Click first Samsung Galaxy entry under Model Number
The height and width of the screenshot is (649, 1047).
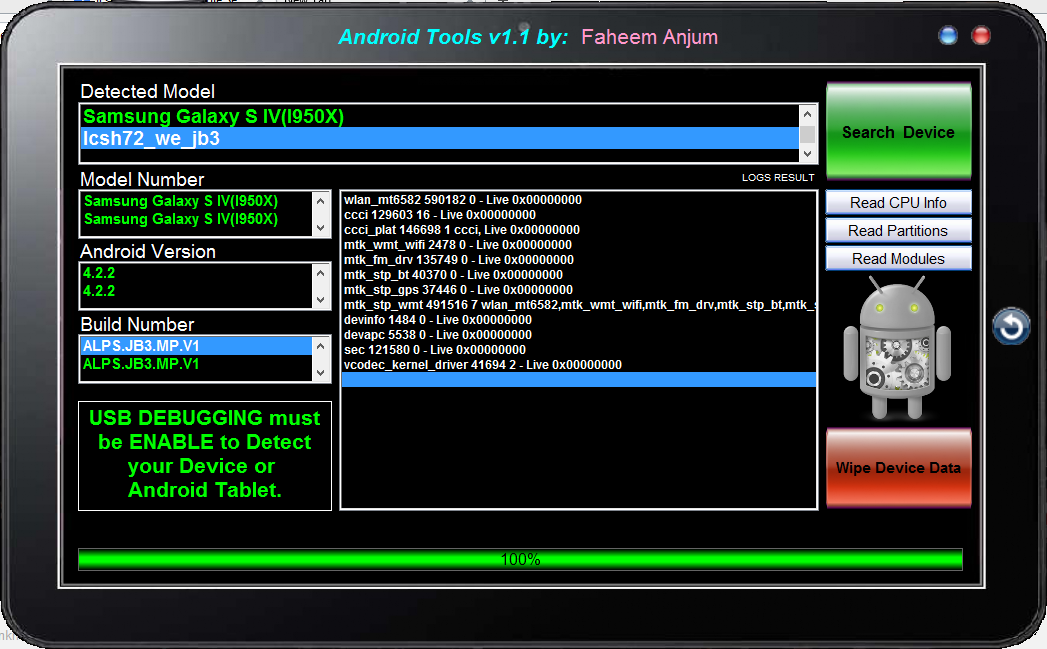click(196, 201)
